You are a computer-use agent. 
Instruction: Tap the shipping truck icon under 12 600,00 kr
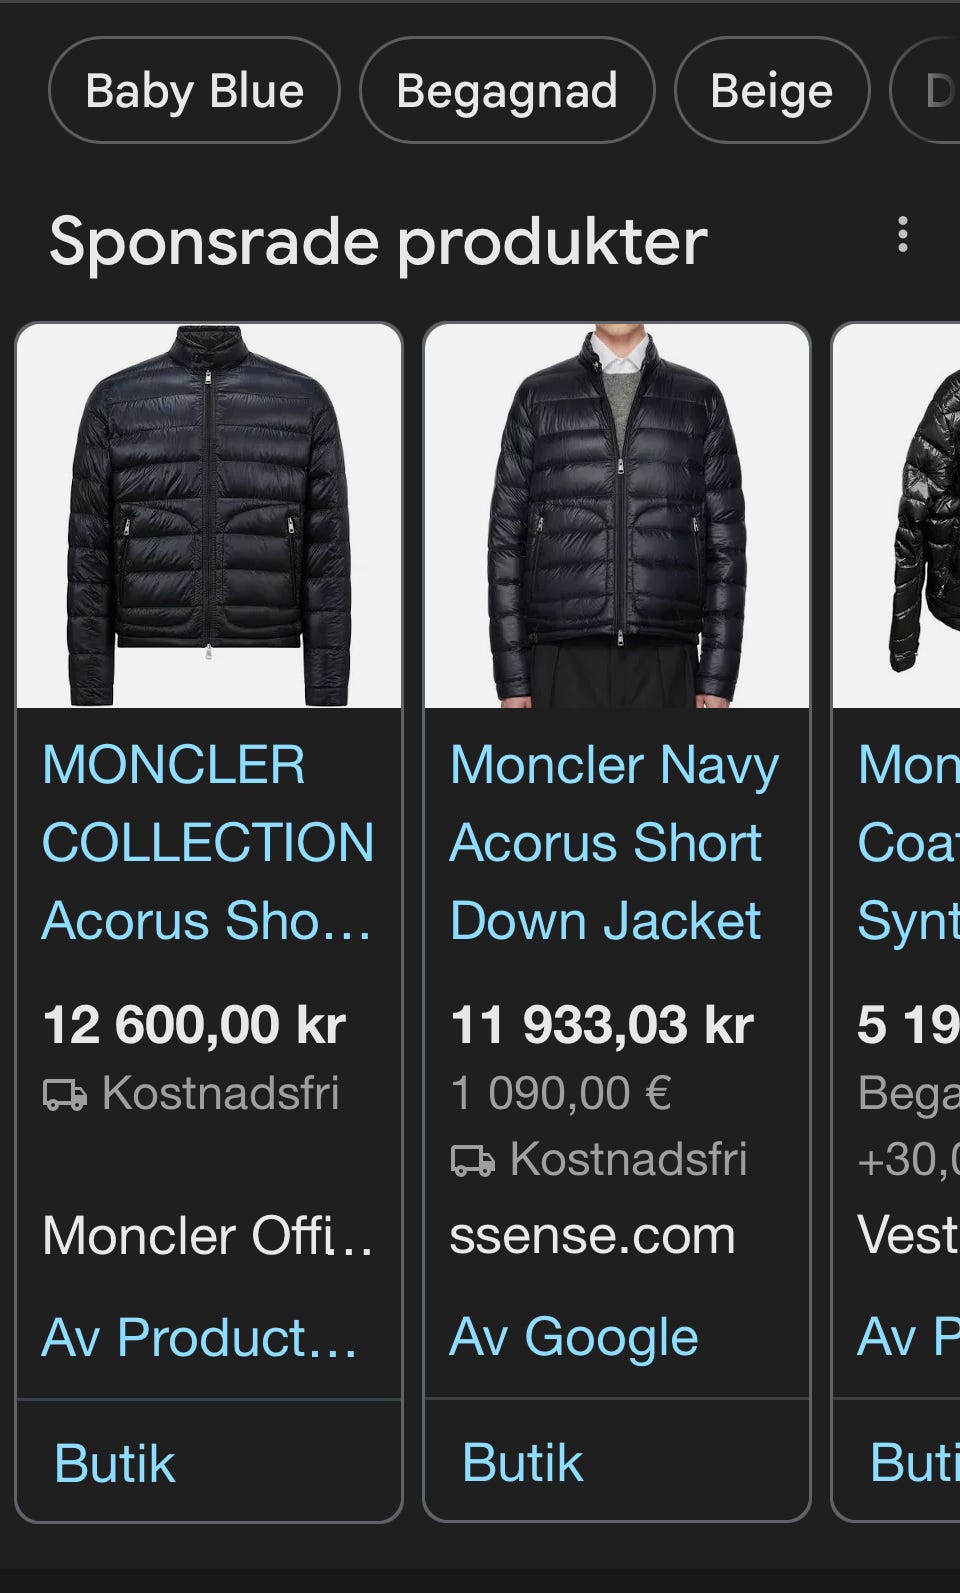[x=64, y=1095]
